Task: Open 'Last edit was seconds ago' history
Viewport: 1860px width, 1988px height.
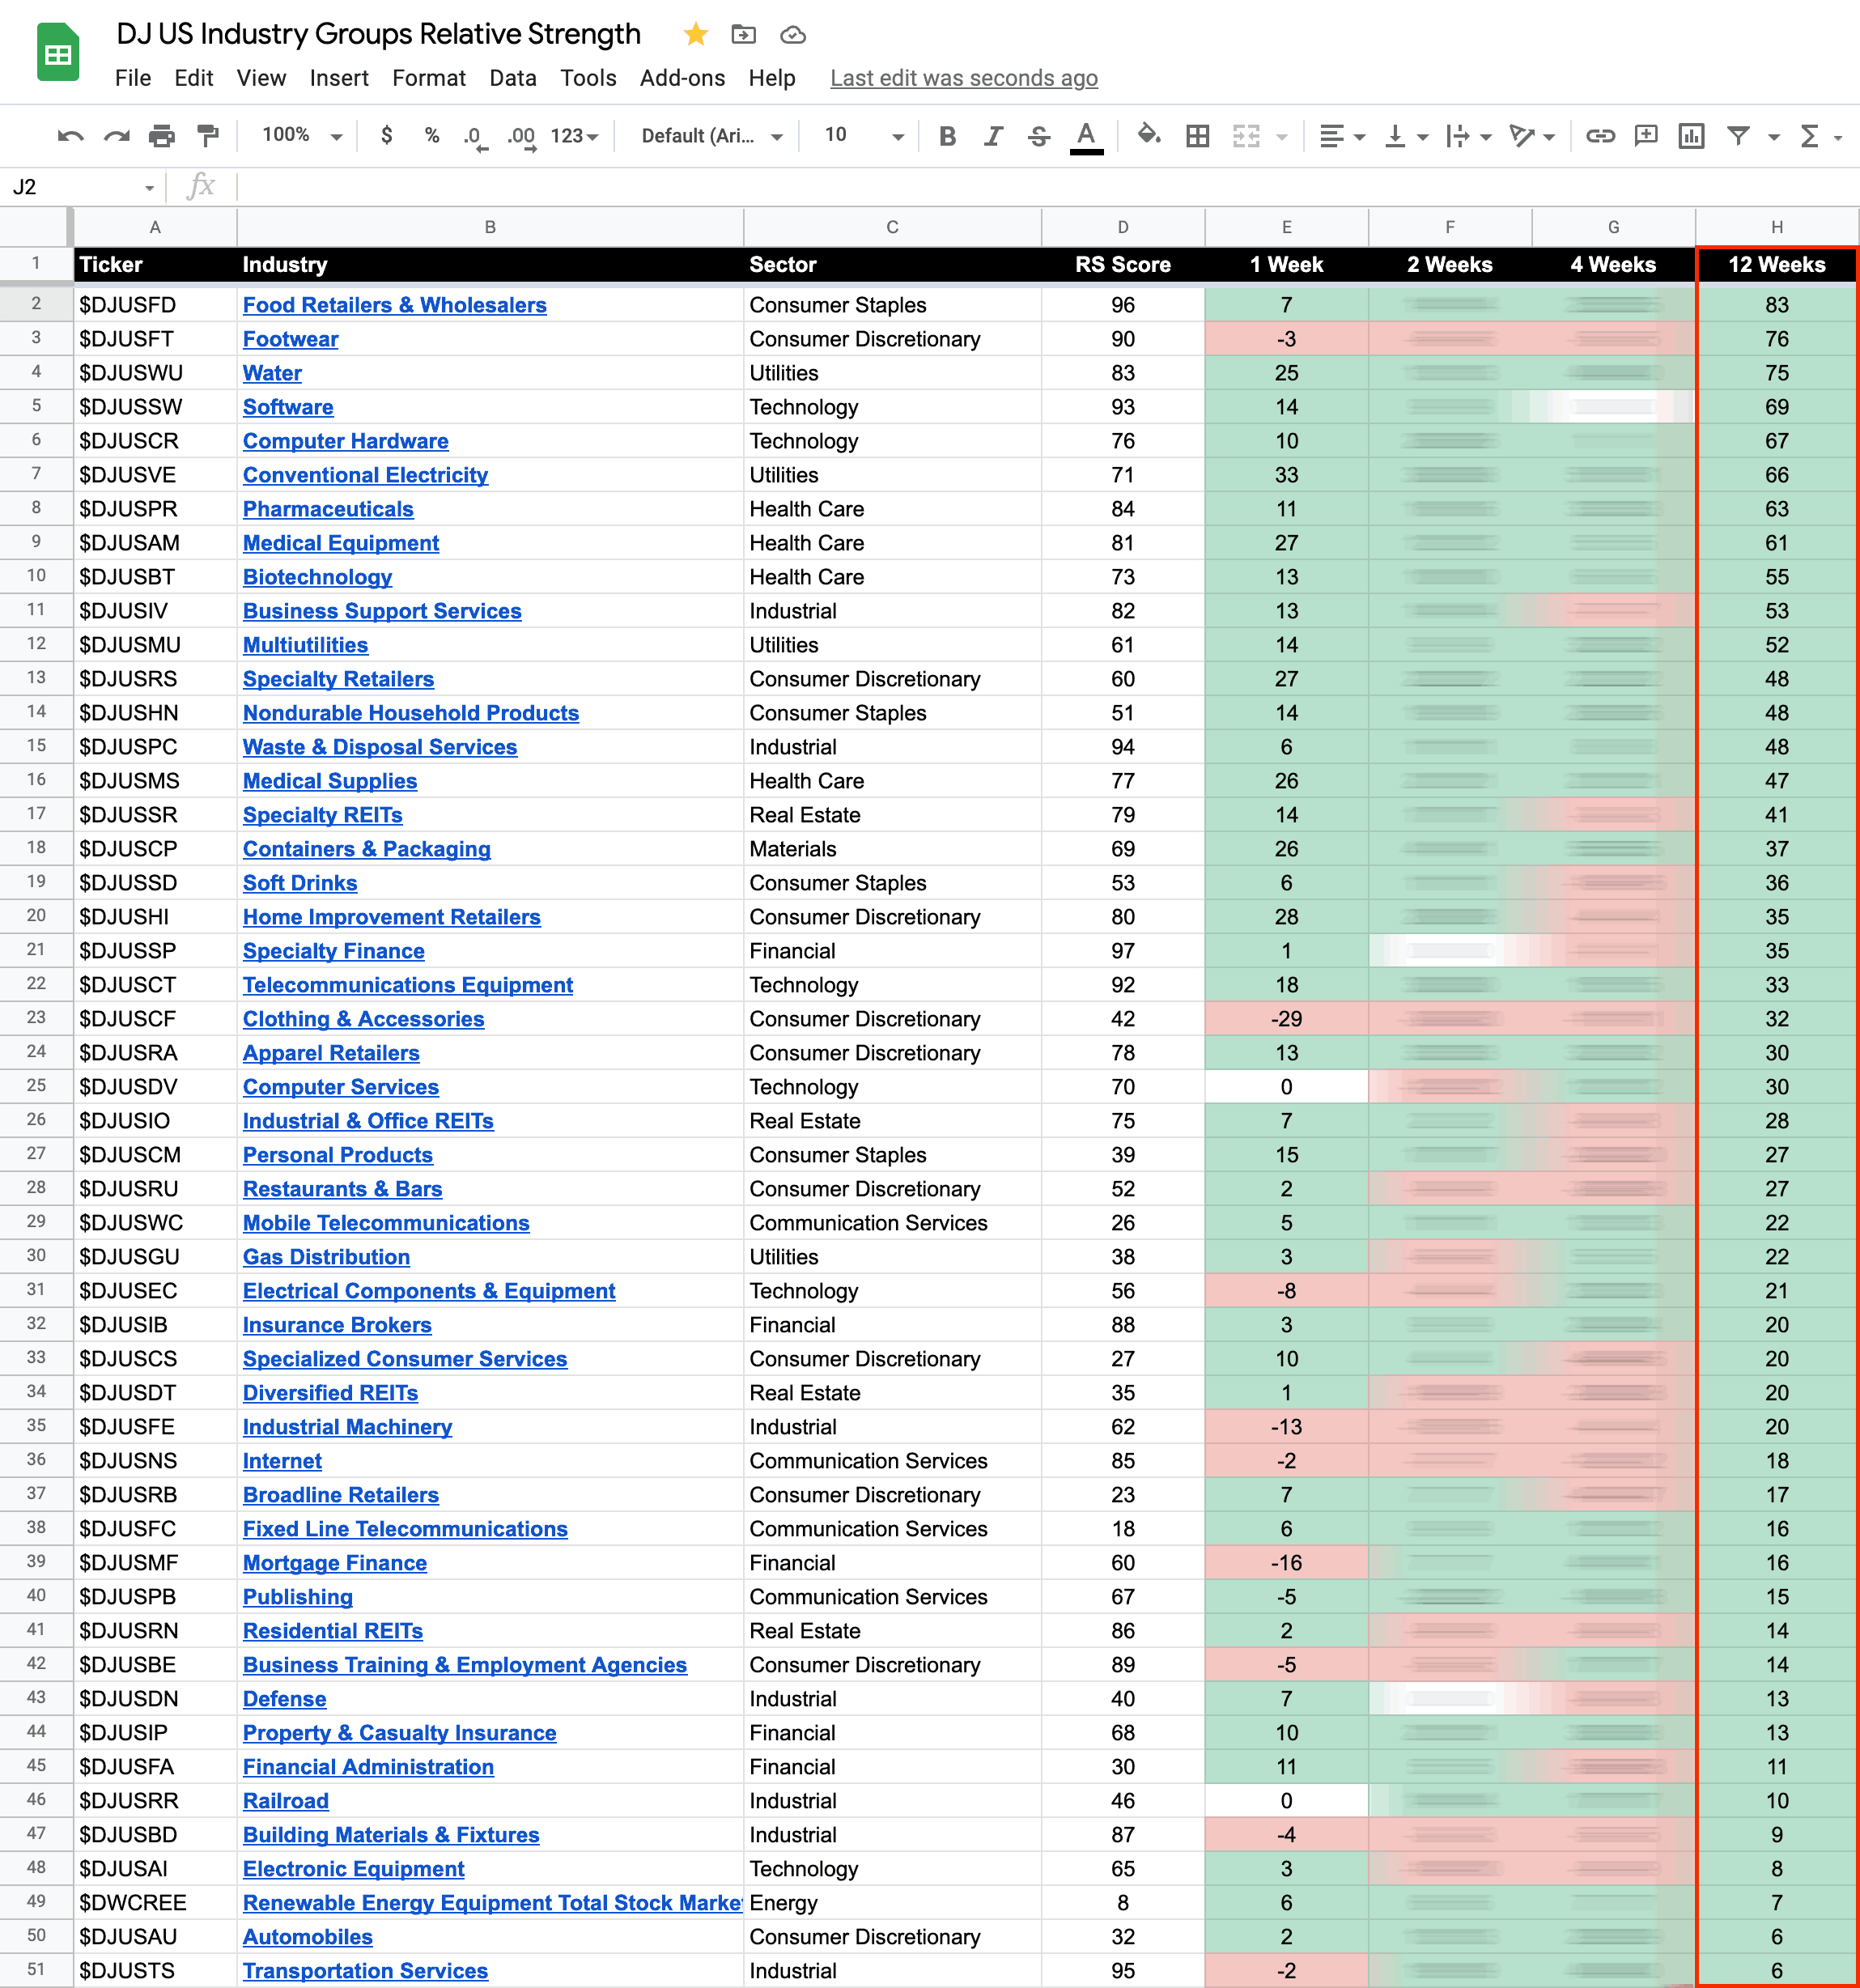Action: tap(964, 78)
